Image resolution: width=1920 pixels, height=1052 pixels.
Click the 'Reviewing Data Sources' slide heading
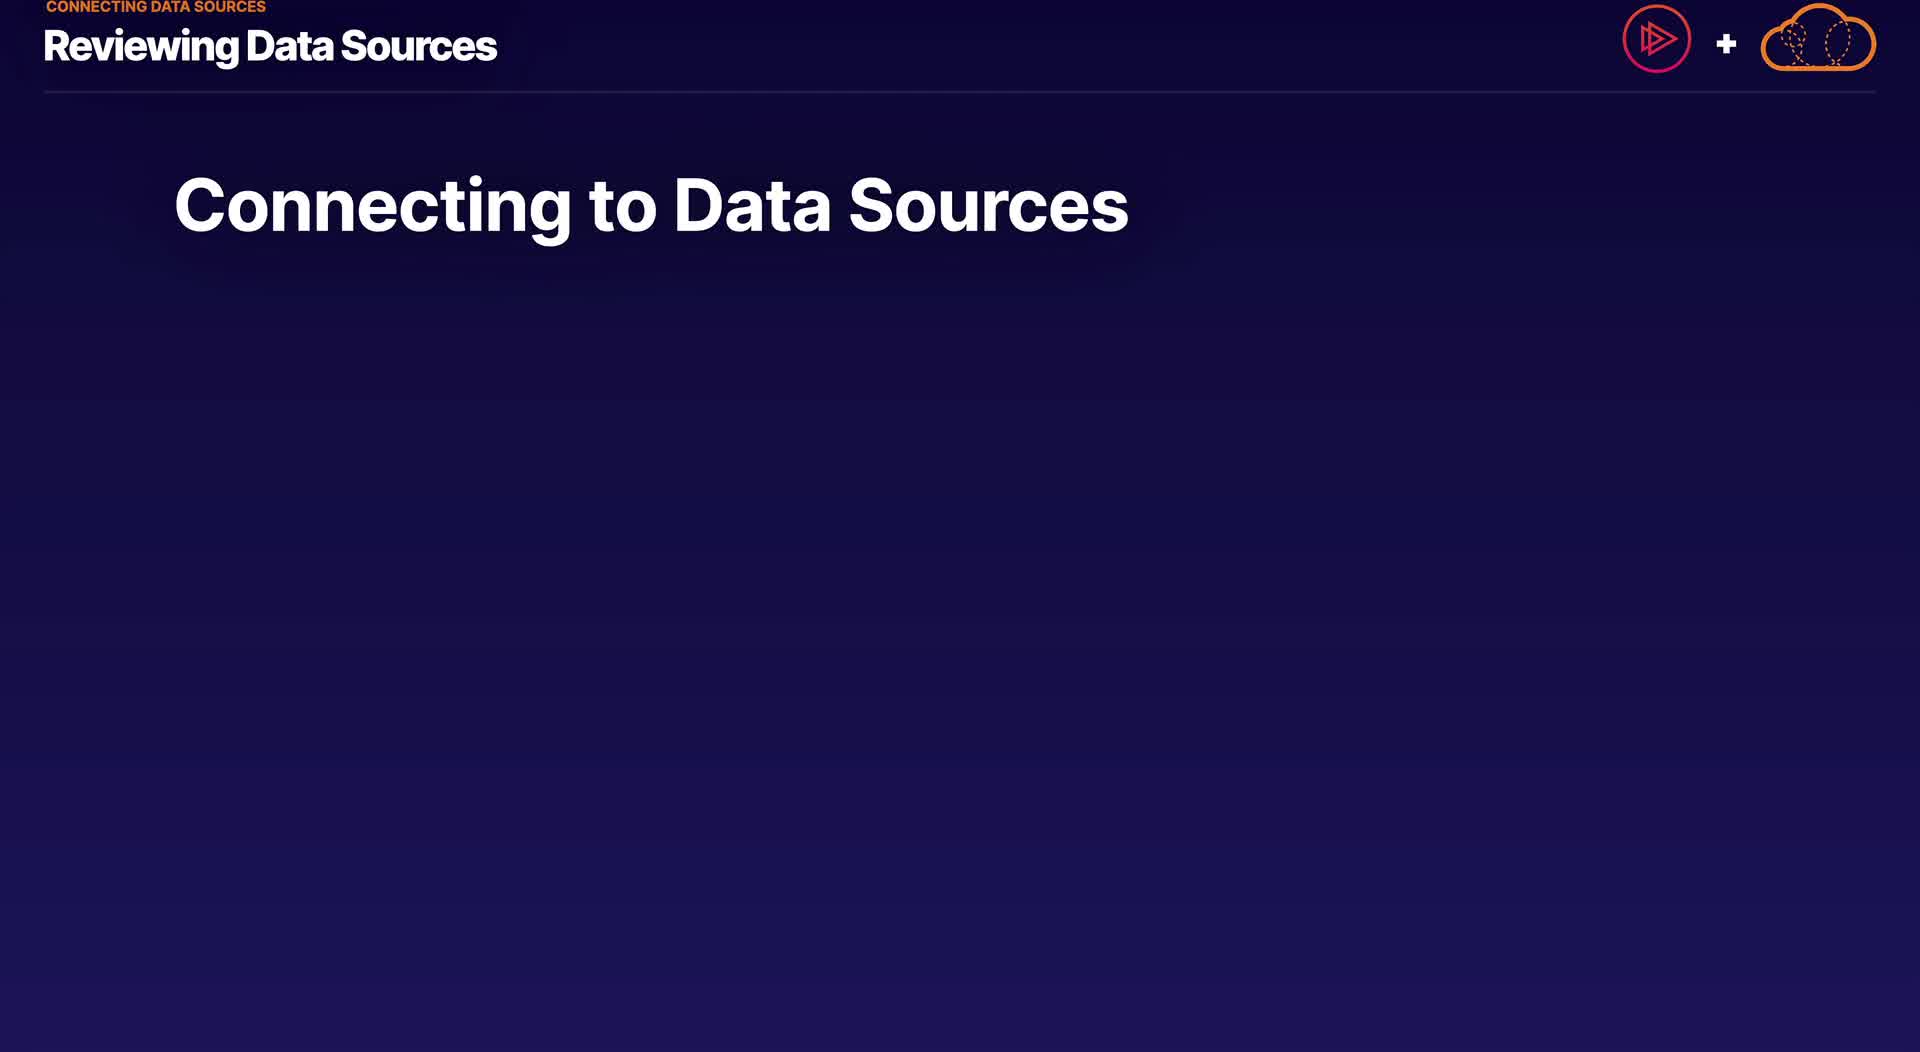[x=270, y=46]
